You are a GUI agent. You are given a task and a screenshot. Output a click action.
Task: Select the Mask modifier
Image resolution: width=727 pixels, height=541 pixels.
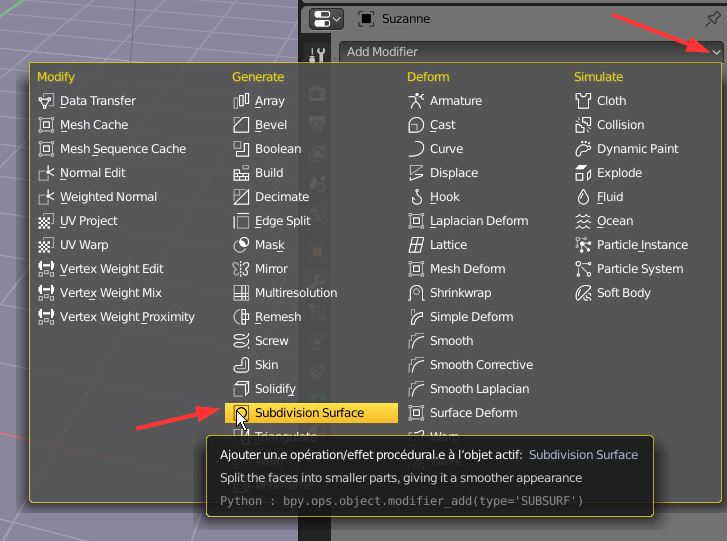259,245
